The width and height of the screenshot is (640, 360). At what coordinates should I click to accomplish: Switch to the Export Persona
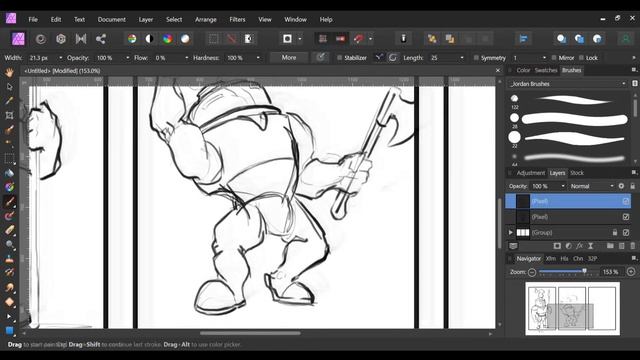[101, 39]
